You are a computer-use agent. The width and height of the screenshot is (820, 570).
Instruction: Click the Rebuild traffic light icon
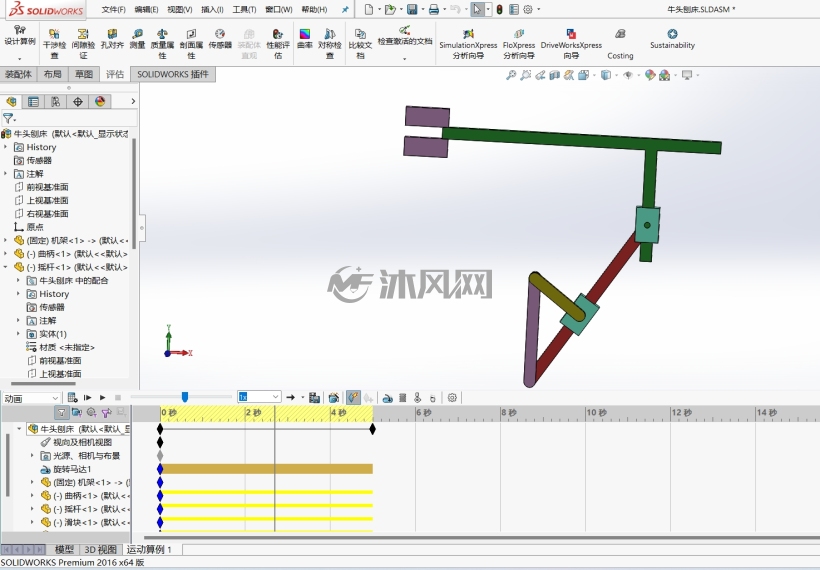(499, 9)
